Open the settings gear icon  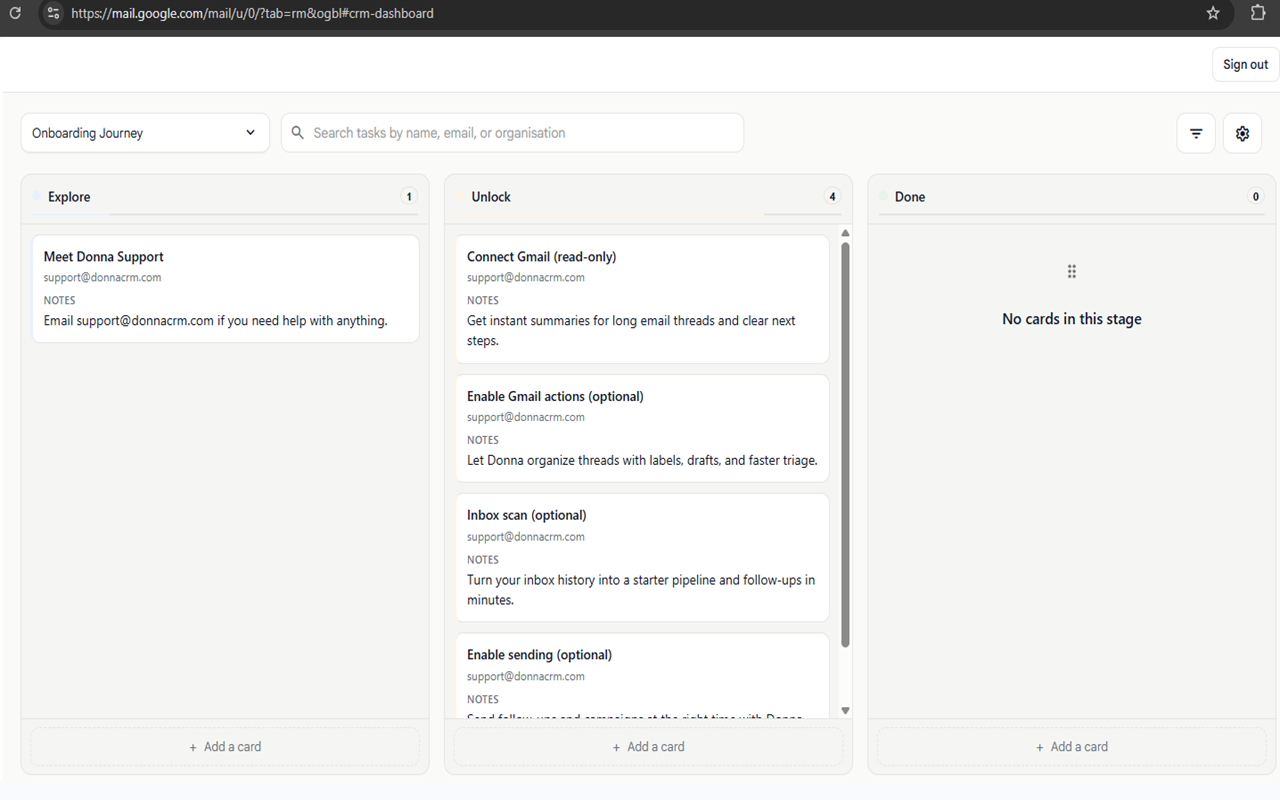pos(1242,133)
